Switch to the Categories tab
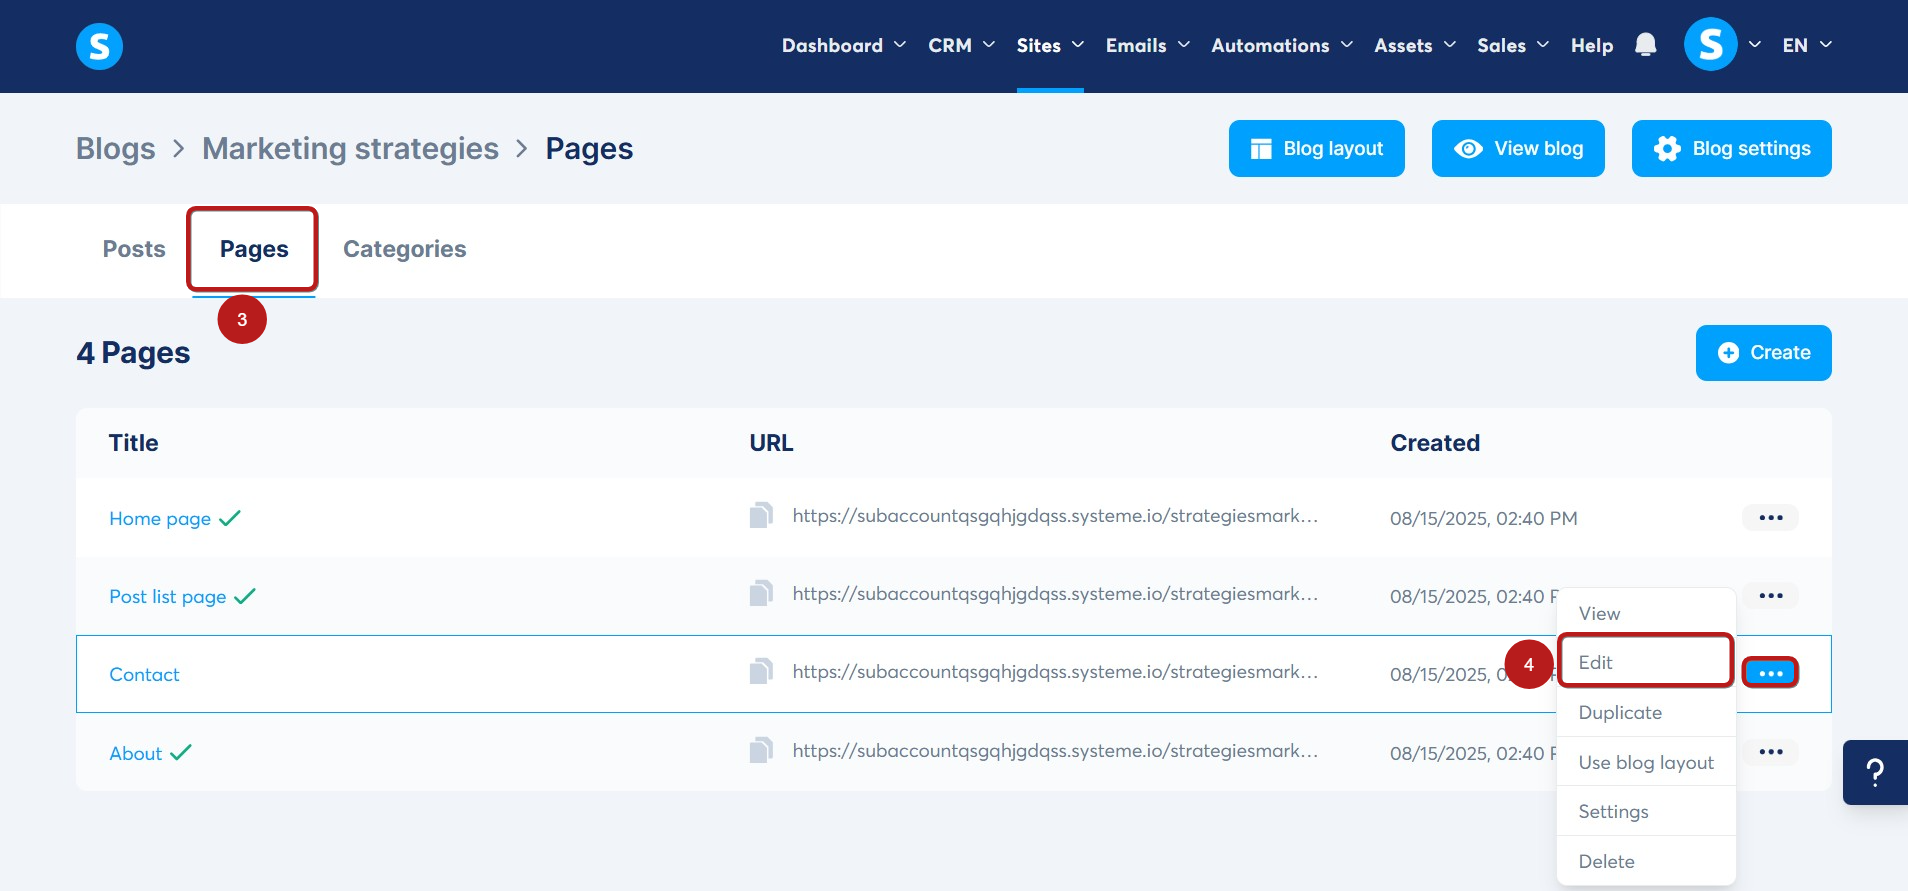 404,249
